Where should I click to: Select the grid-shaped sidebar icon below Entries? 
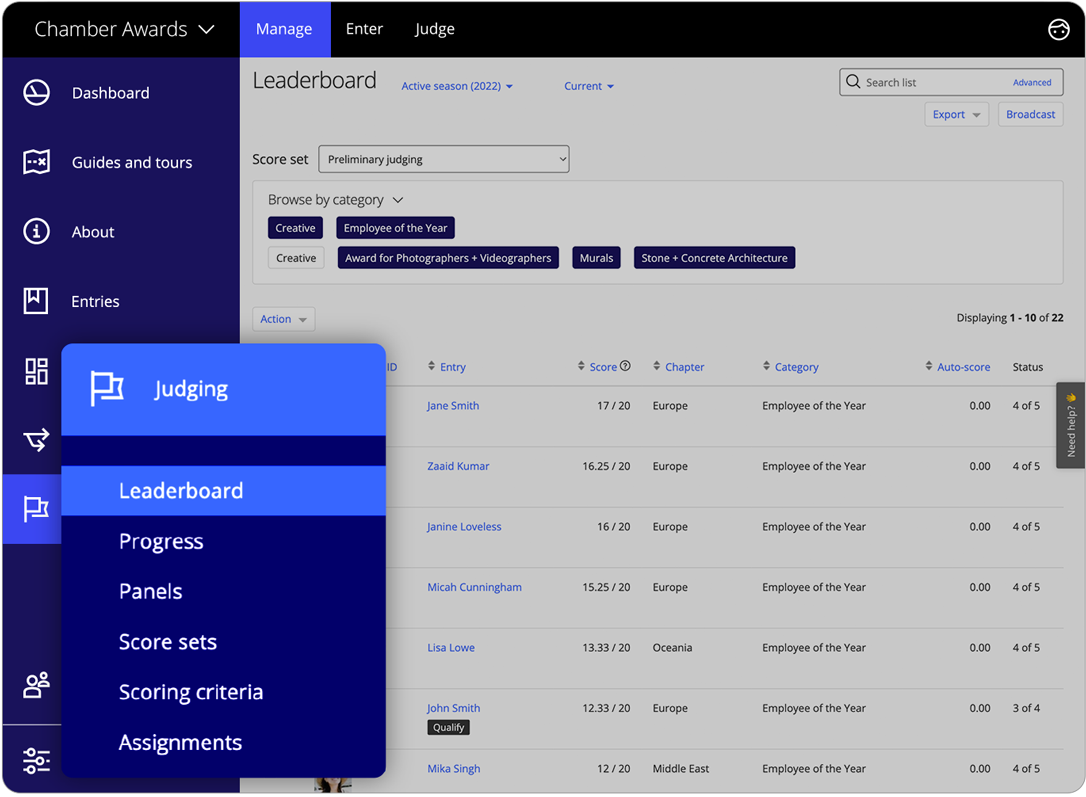tap(36, 371)
